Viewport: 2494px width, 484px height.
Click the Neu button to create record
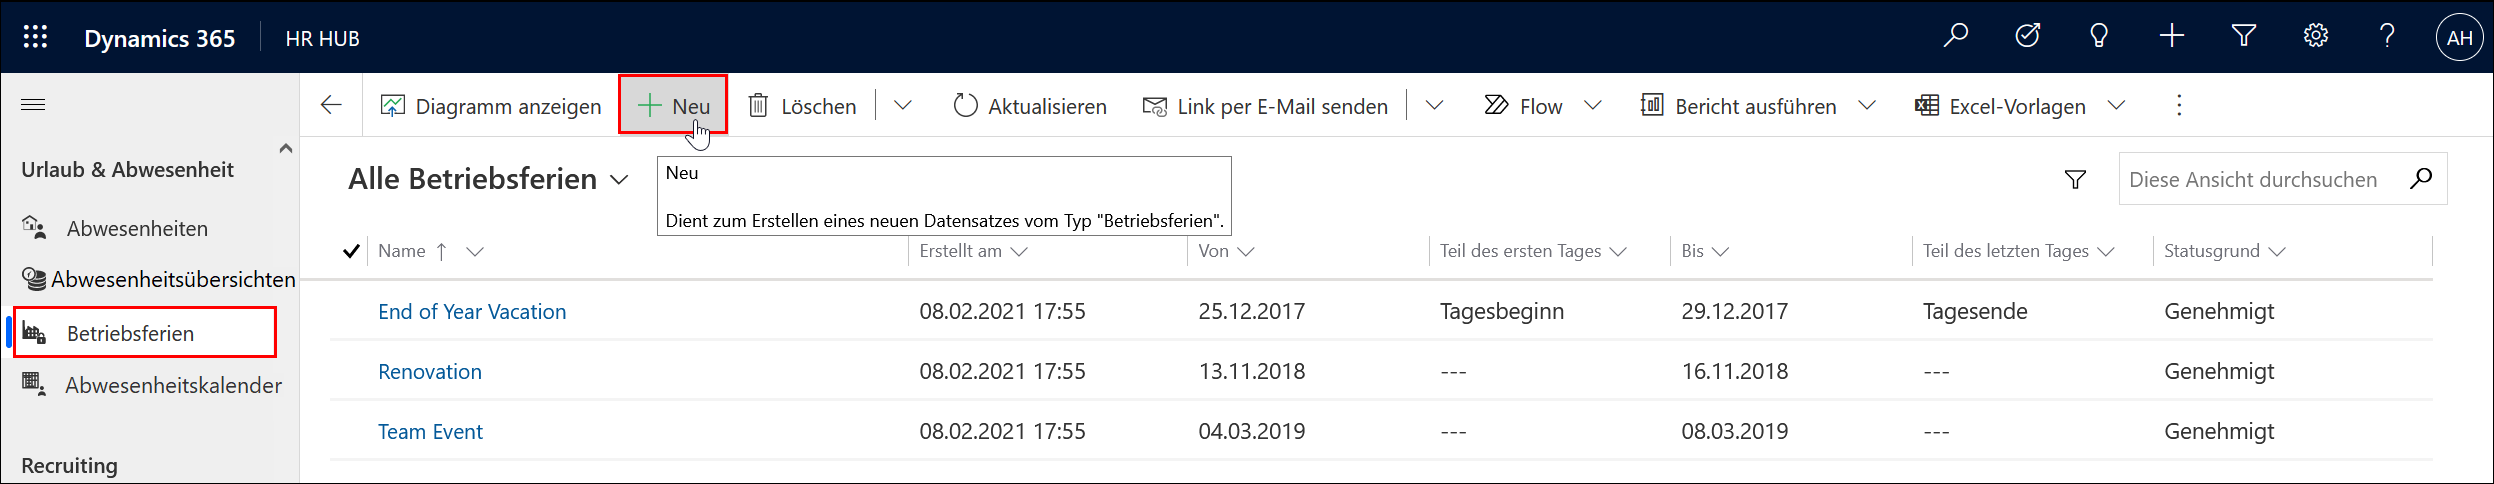pos(673,105)
